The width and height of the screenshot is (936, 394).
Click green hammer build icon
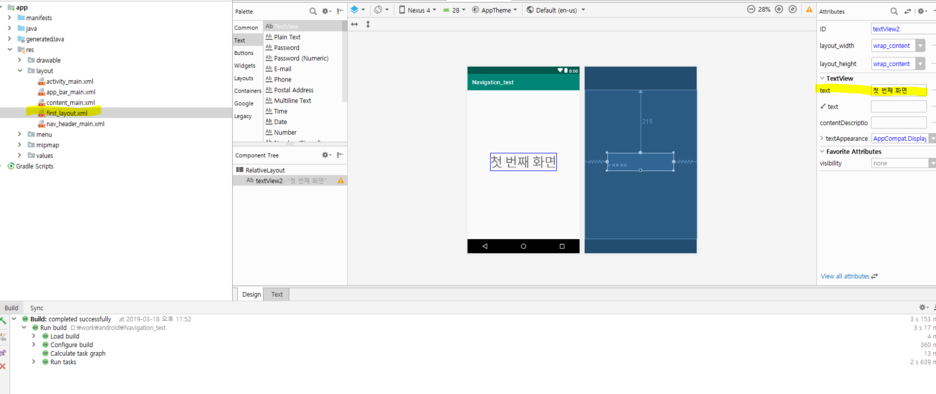(3, 321)
